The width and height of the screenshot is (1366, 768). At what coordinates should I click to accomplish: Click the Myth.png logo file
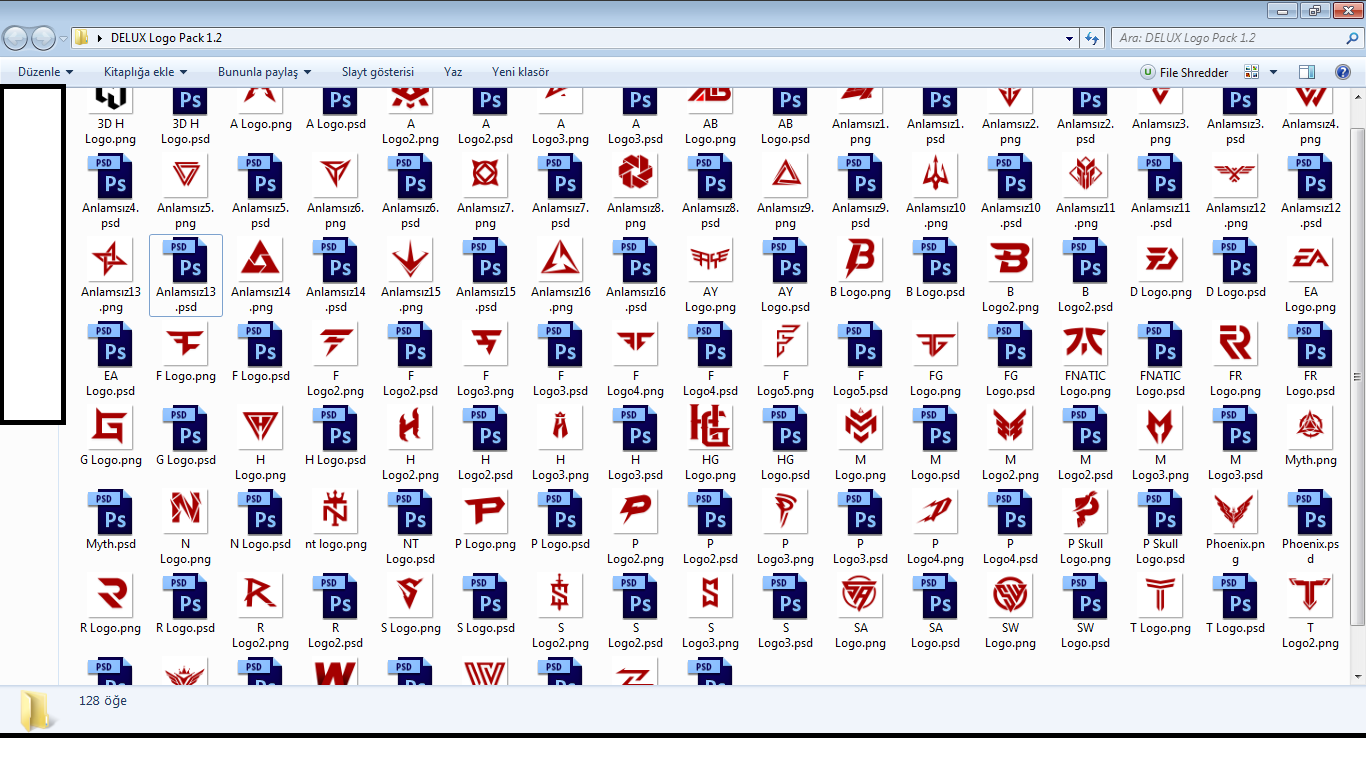point(1311,429)
